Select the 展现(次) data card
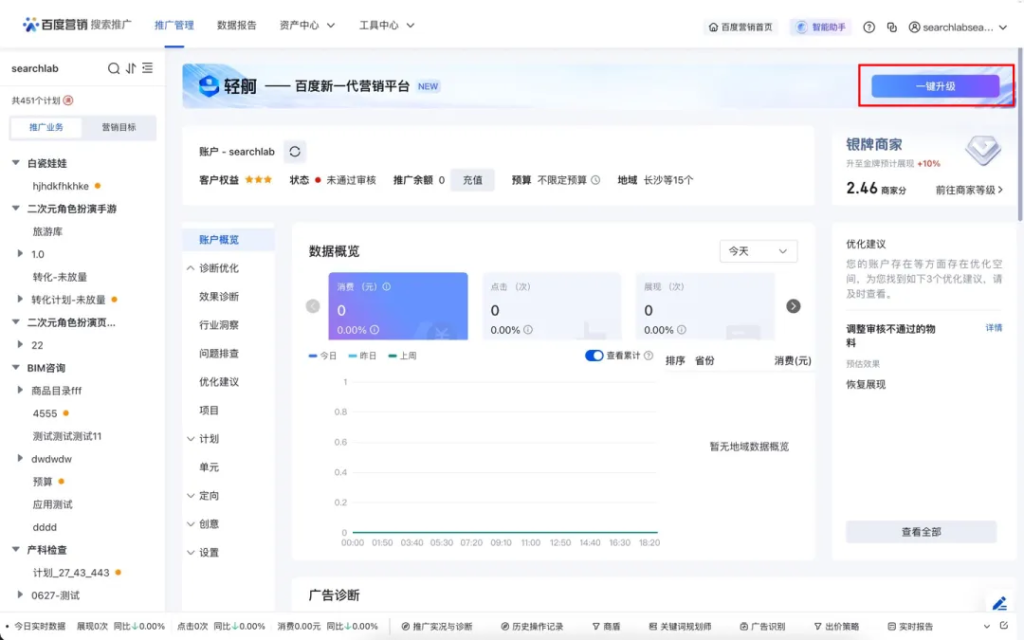 click(x=705, y=306)
